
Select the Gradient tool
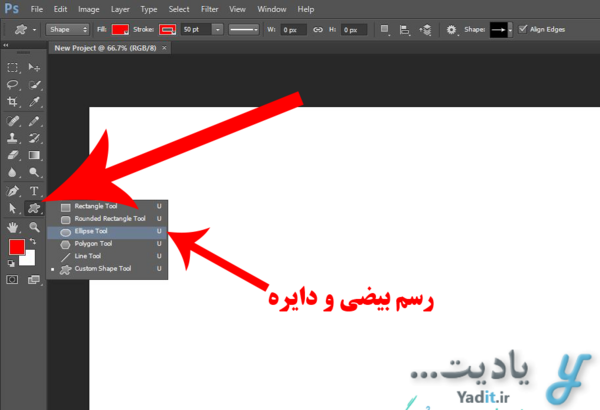click(34, 155)
